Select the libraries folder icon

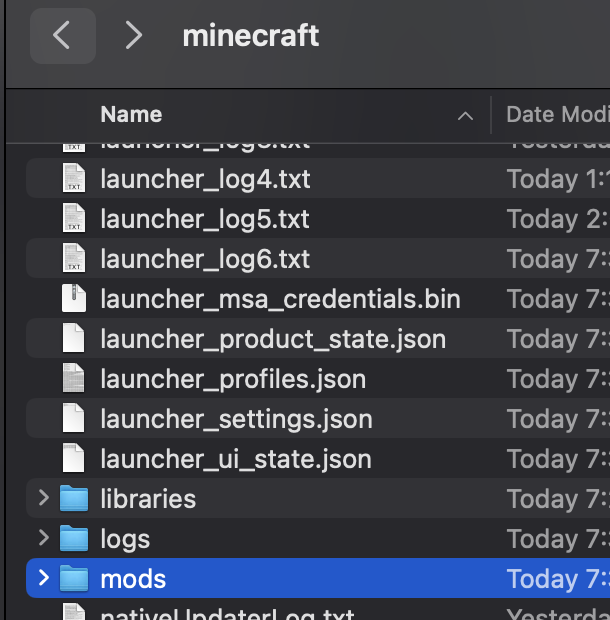(74, 498)
